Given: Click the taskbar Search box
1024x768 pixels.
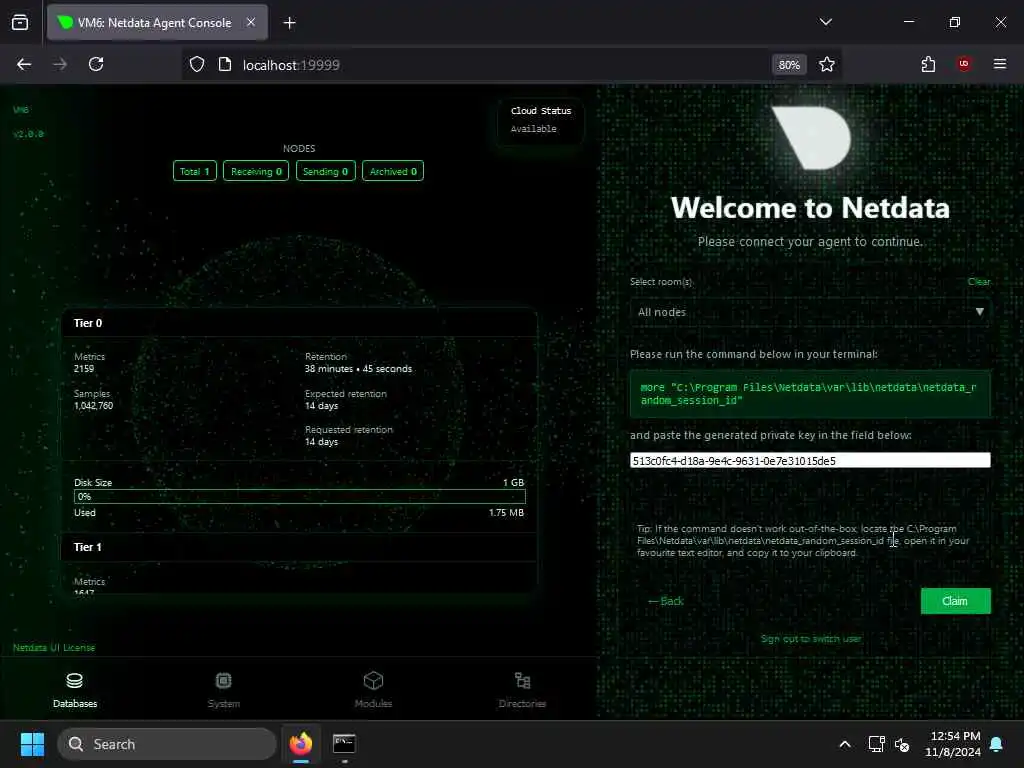Looking at the screenshot, I should pos(167,744).
